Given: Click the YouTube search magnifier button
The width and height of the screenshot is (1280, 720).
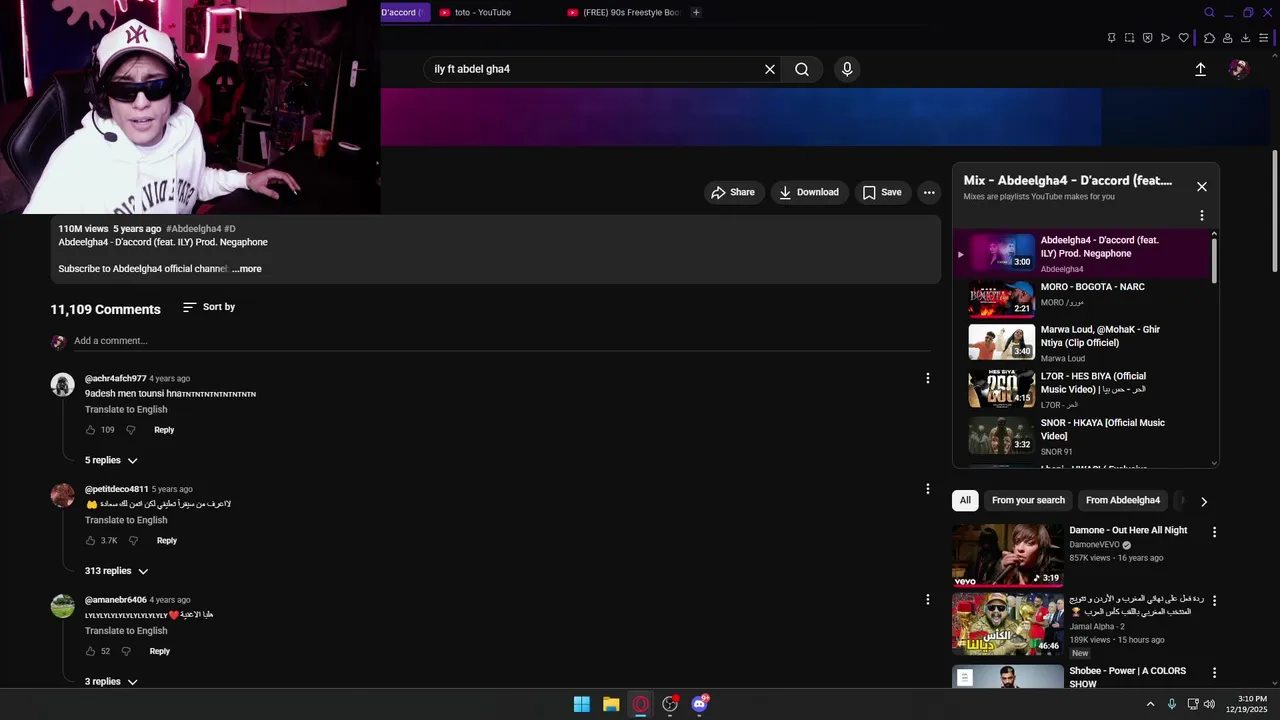Looking at the screenshot, I should pos(802,69).
